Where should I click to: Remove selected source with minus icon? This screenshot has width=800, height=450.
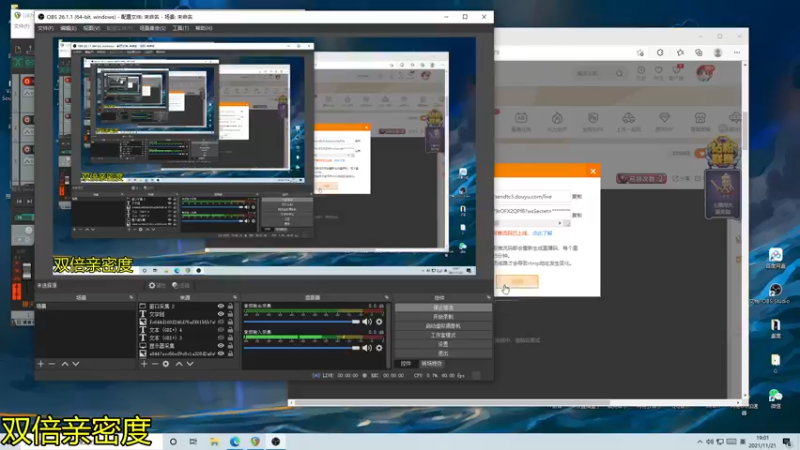[155, 364]
